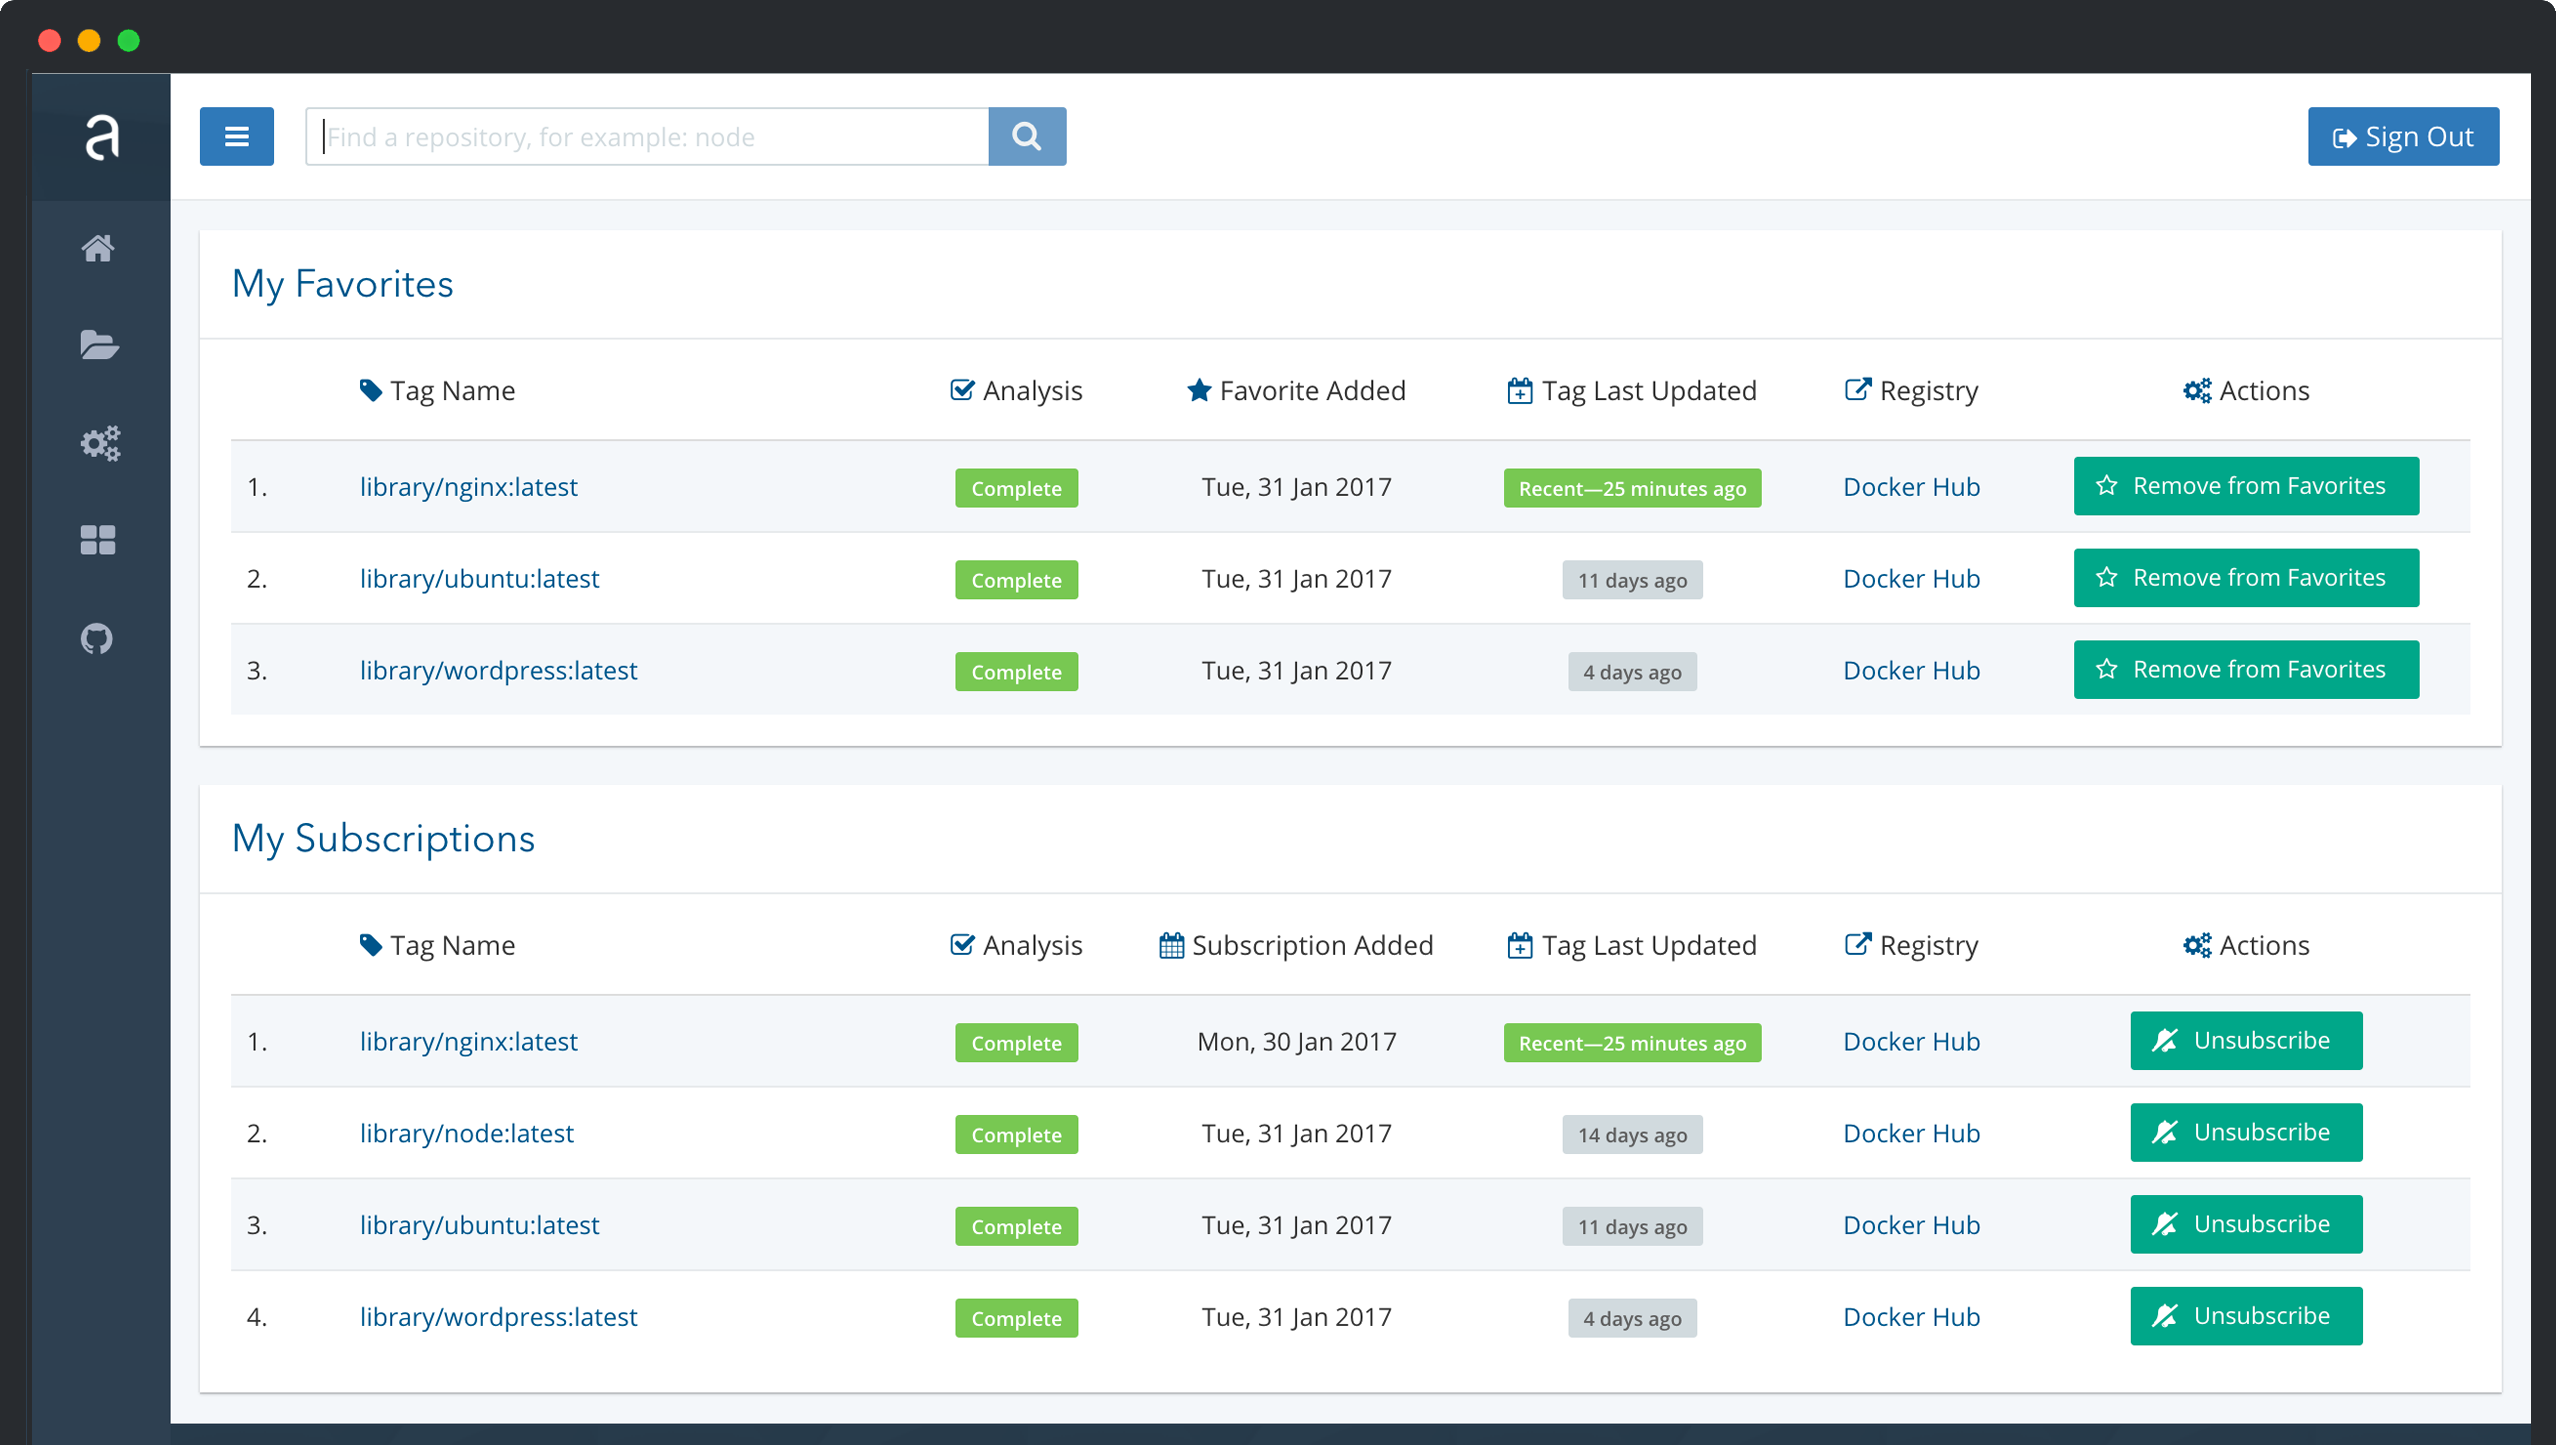This screenshot has width=2556, height=1445.
Task: Click '14 days ago' badge for node
Action: (1632, 1135)
